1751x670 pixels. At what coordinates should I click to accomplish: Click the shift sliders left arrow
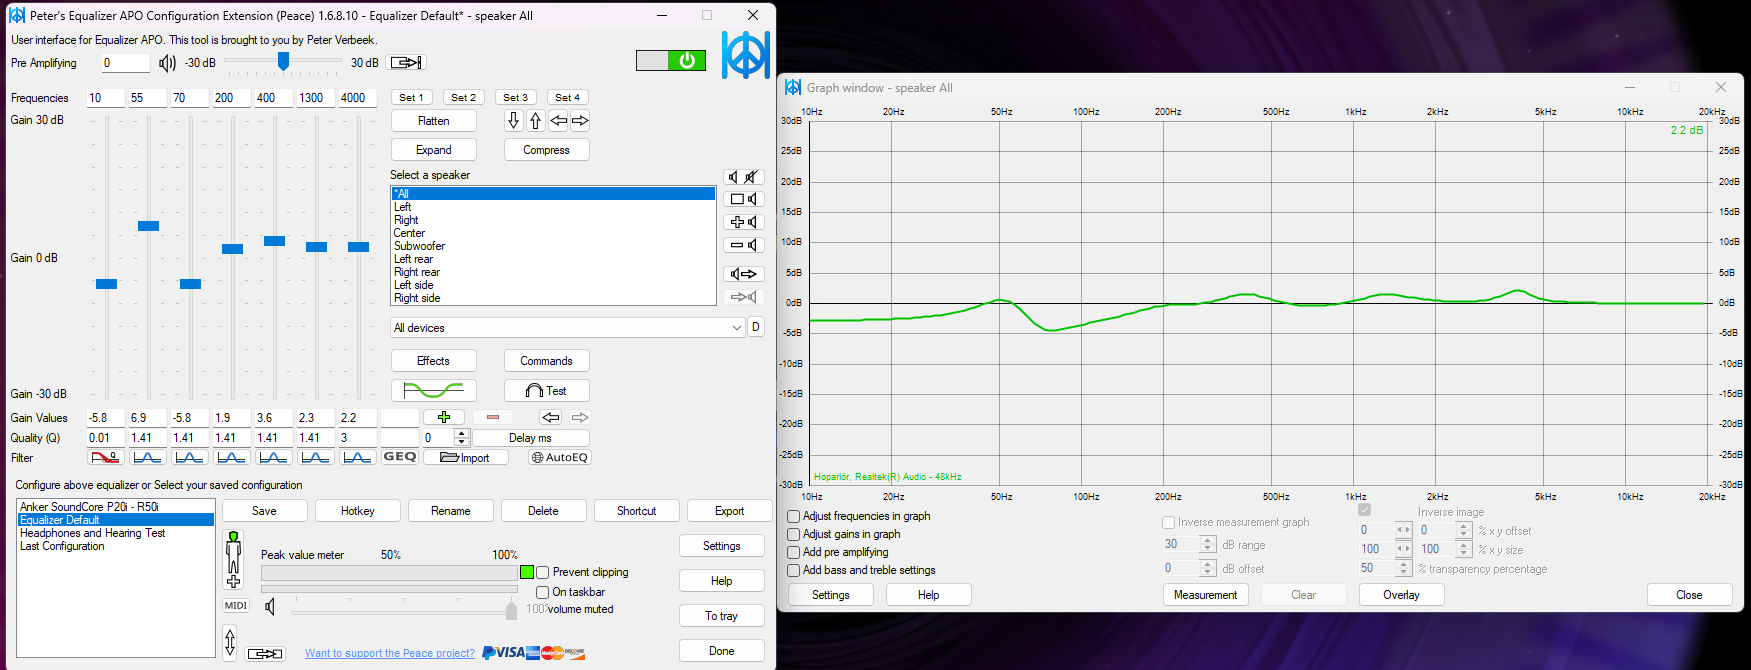[x=558, y=121]
